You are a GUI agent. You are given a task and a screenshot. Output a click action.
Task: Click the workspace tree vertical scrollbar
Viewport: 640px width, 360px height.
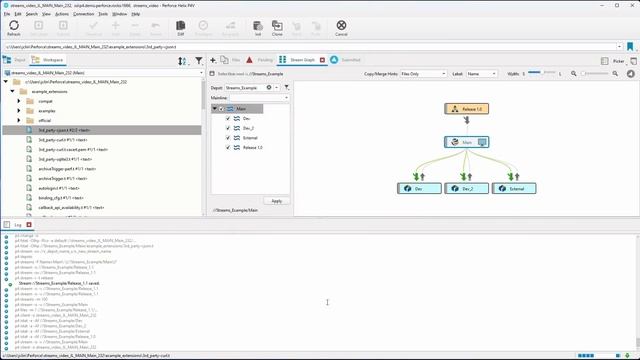(203, 147)
